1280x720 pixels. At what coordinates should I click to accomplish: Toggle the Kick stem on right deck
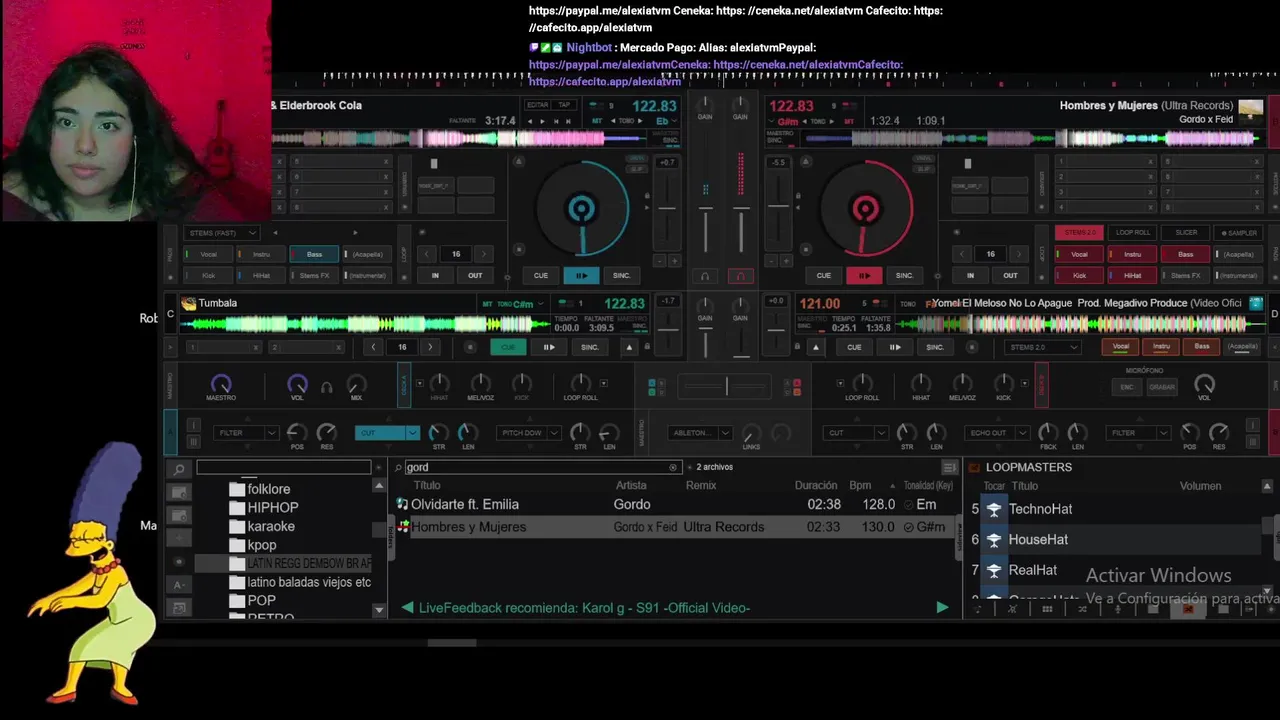[1079, 275]
